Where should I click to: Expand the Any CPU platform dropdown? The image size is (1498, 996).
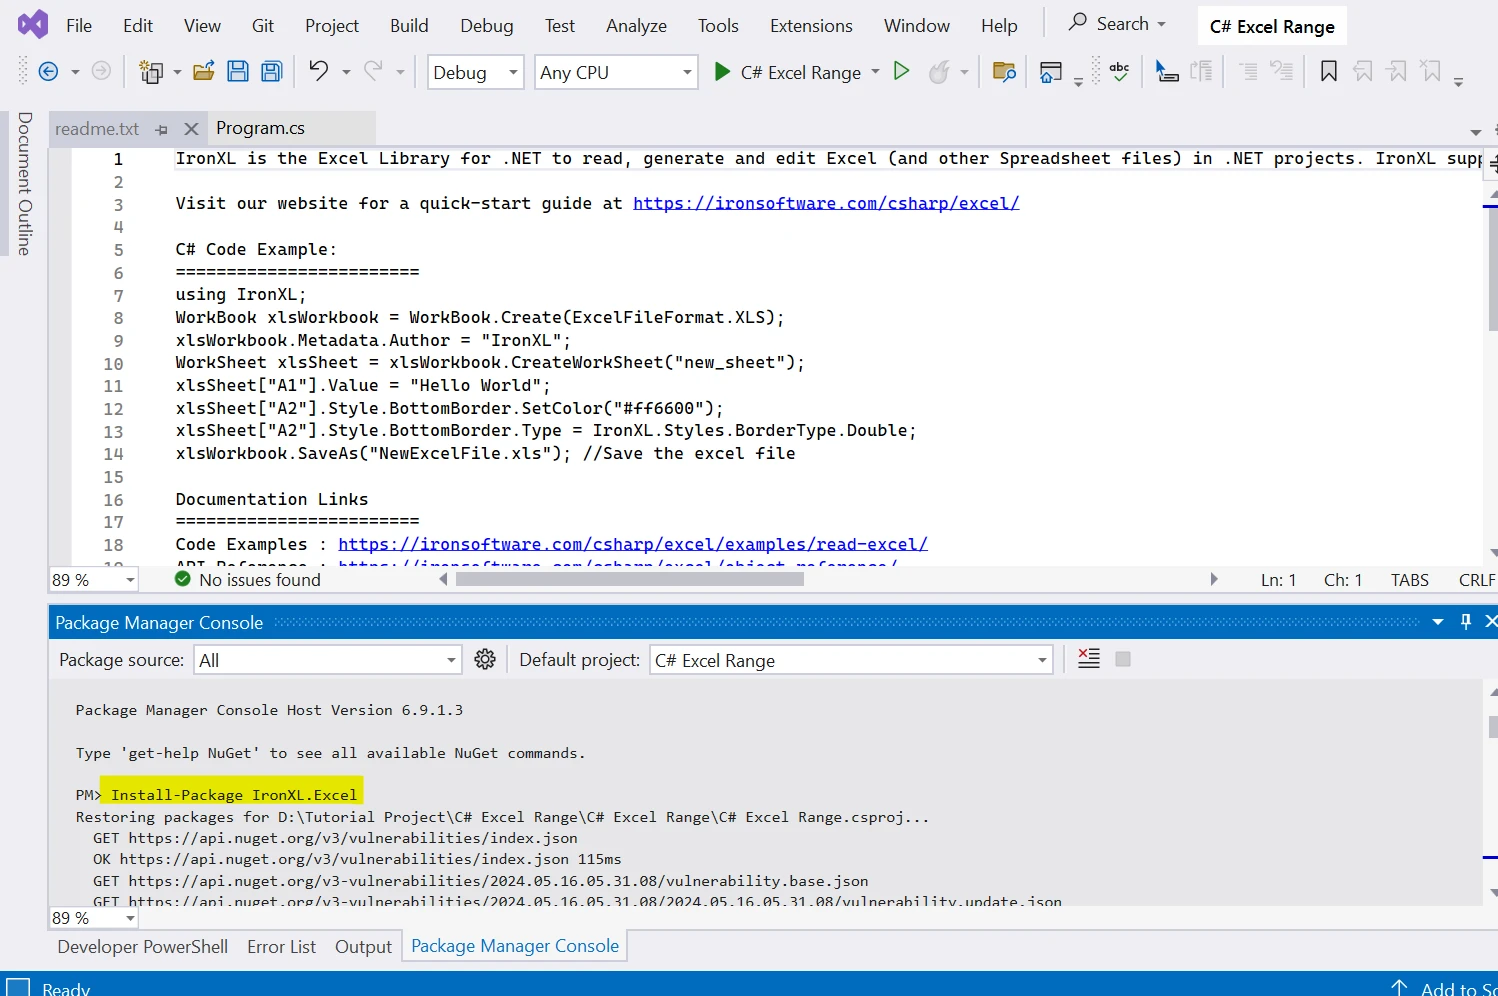coord(615,72)
